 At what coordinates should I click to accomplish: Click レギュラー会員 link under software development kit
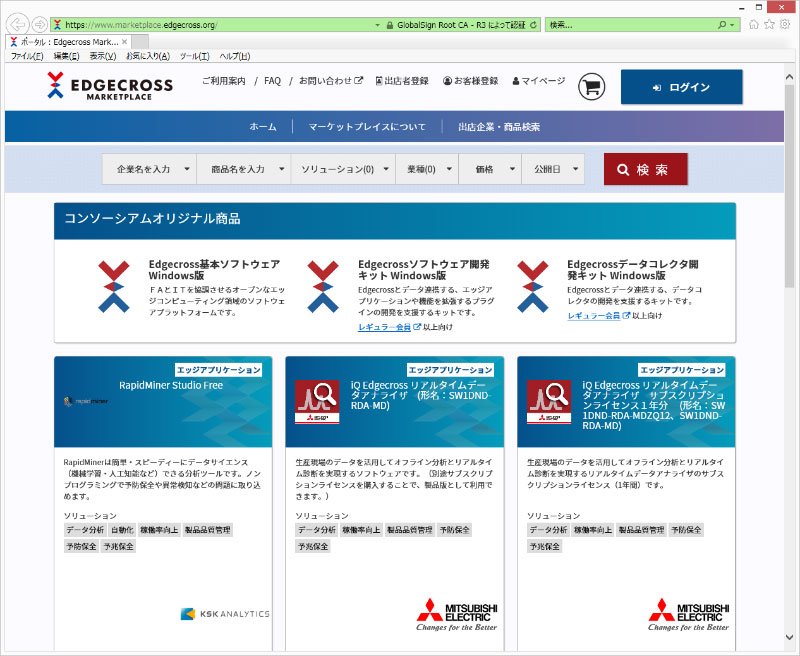(x=384, y=327)
